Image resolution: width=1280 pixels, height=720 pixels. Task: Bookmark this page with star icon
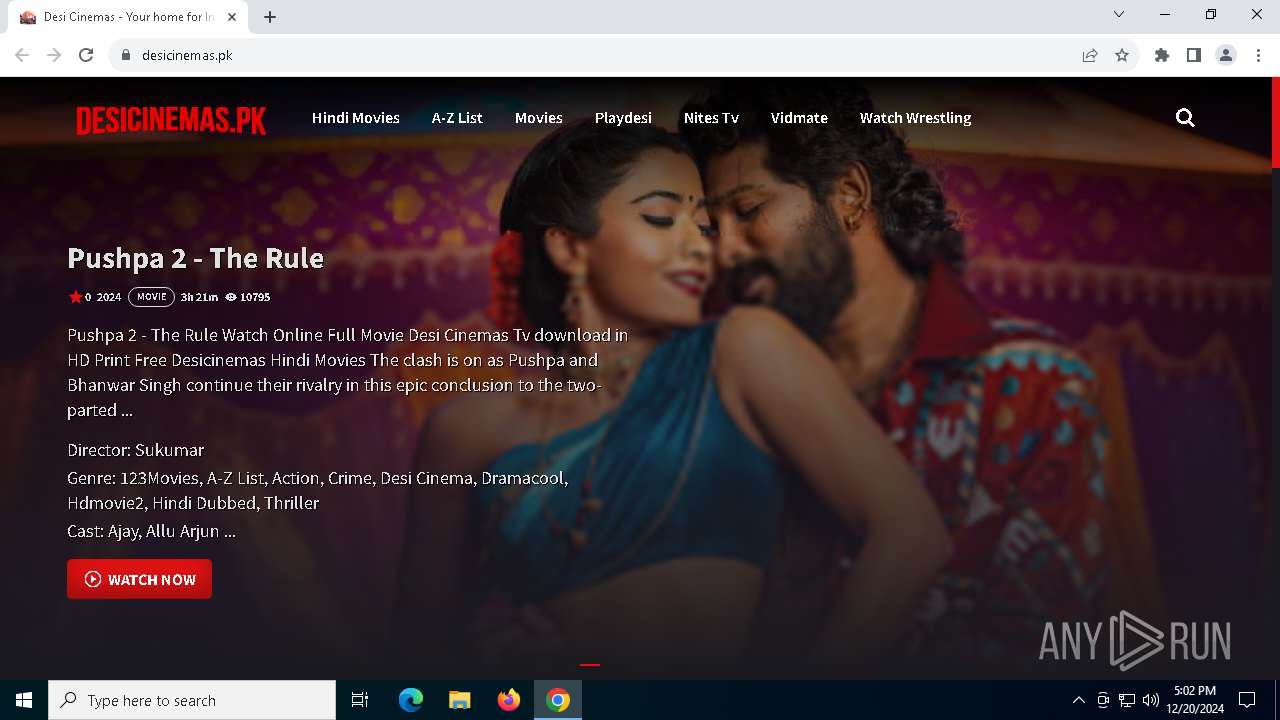(x=1122, y=55)
